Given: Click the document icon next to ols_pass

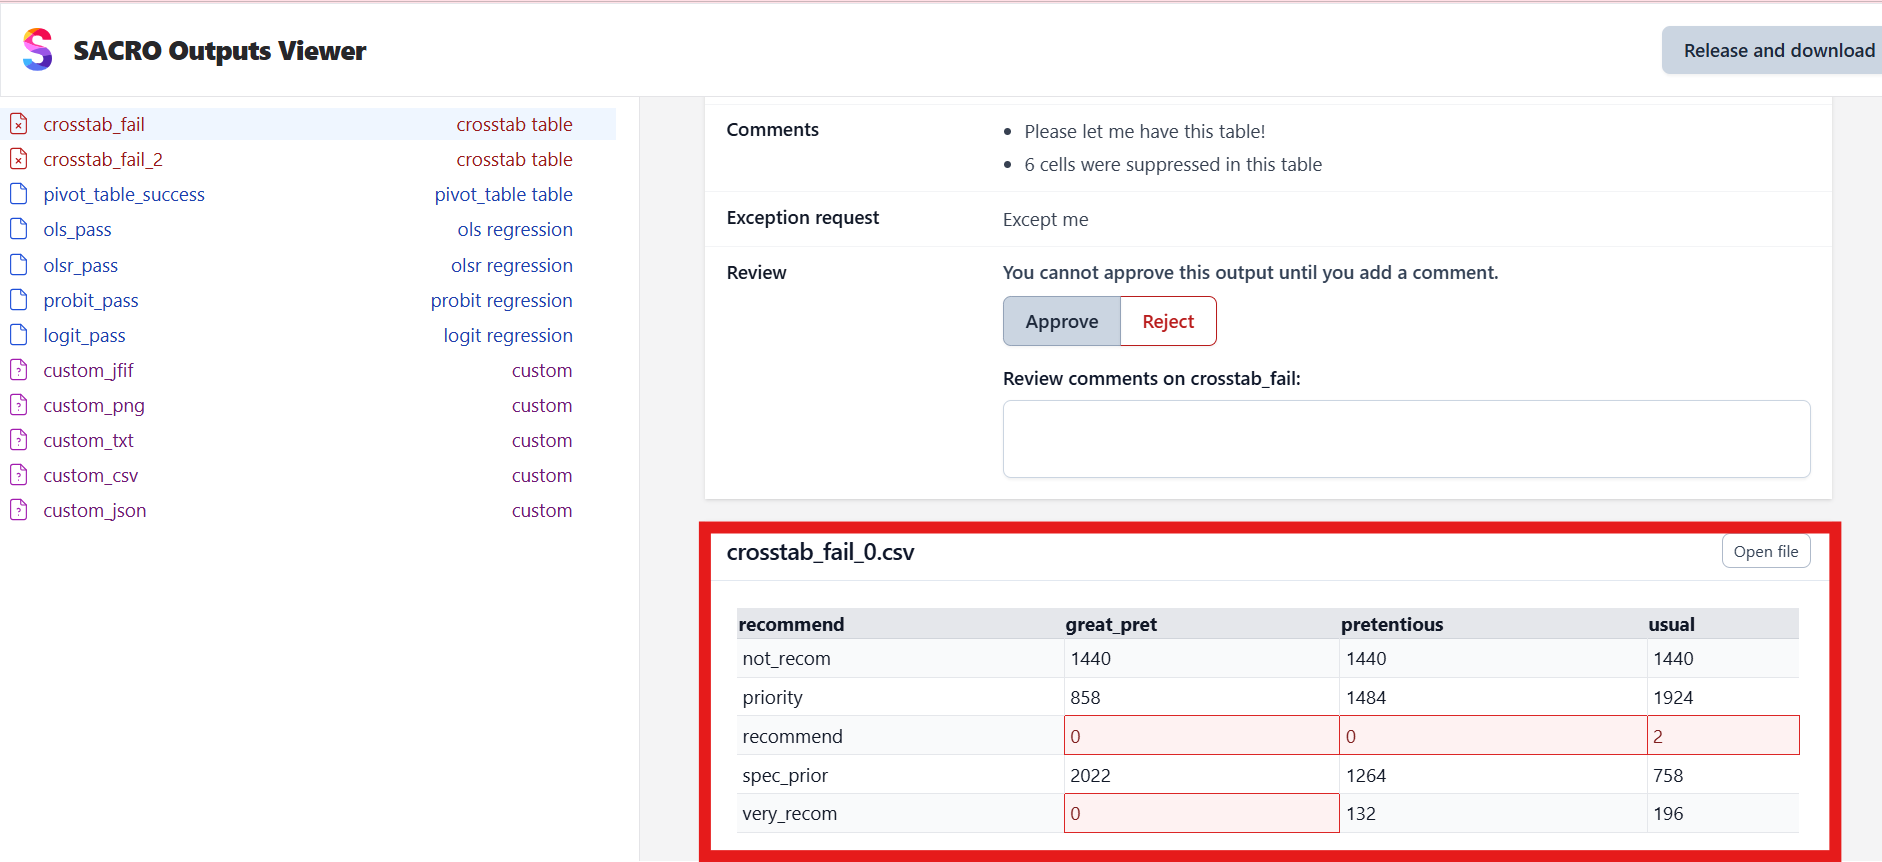Looking at the screenshot, I should click(x=19, y=230).
